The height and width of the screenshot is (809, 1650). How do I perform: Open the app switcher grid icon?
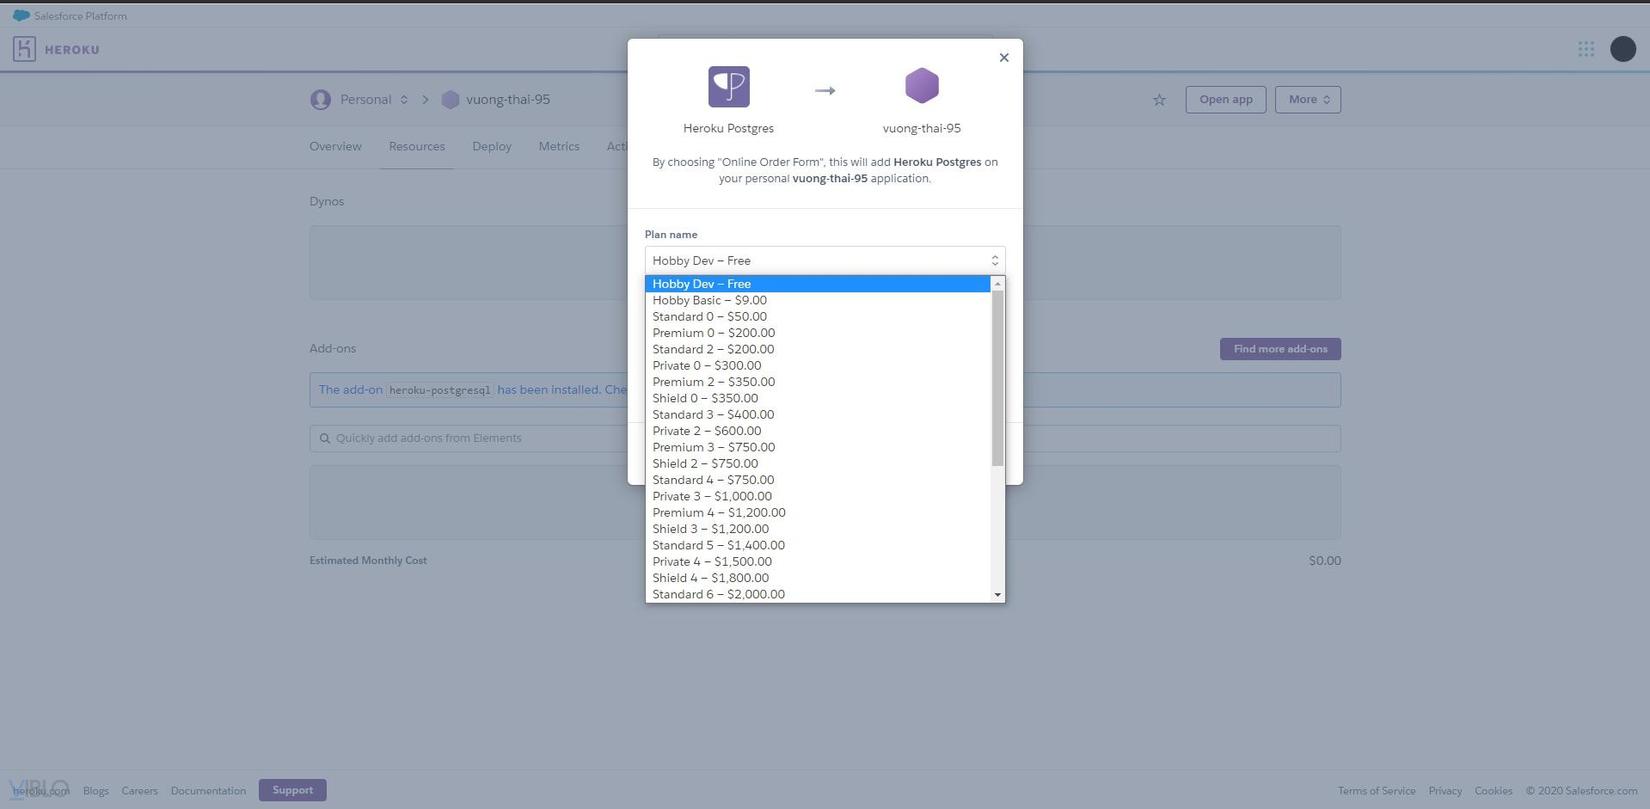tap(1586, 49)
